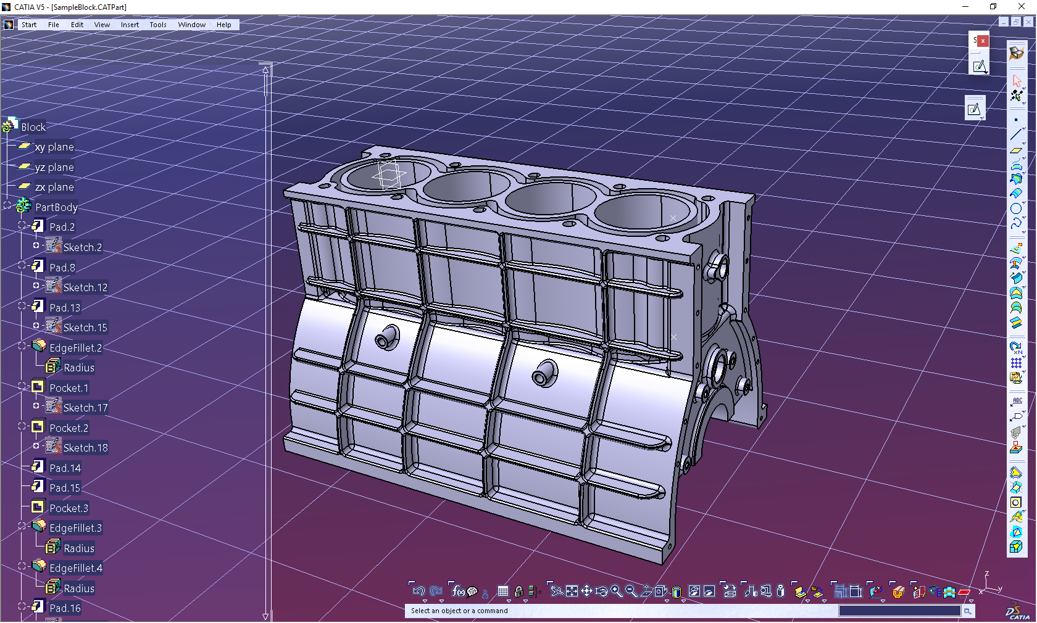Image resolution: width=1037 pixels, height=623 pixels.
Task: Click the Undo icon in bottom toolbar
Action: [x=418, y=592]
